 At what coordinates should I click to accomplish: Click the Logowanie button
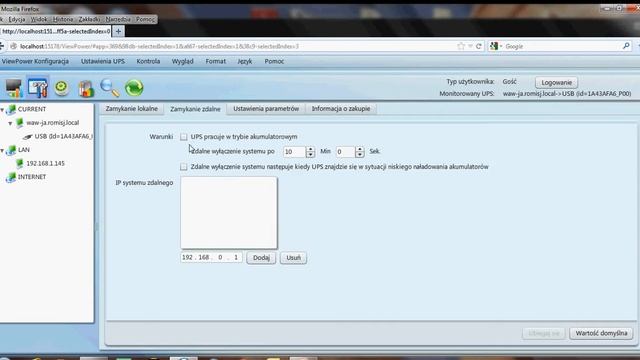[x=556, y=82]
